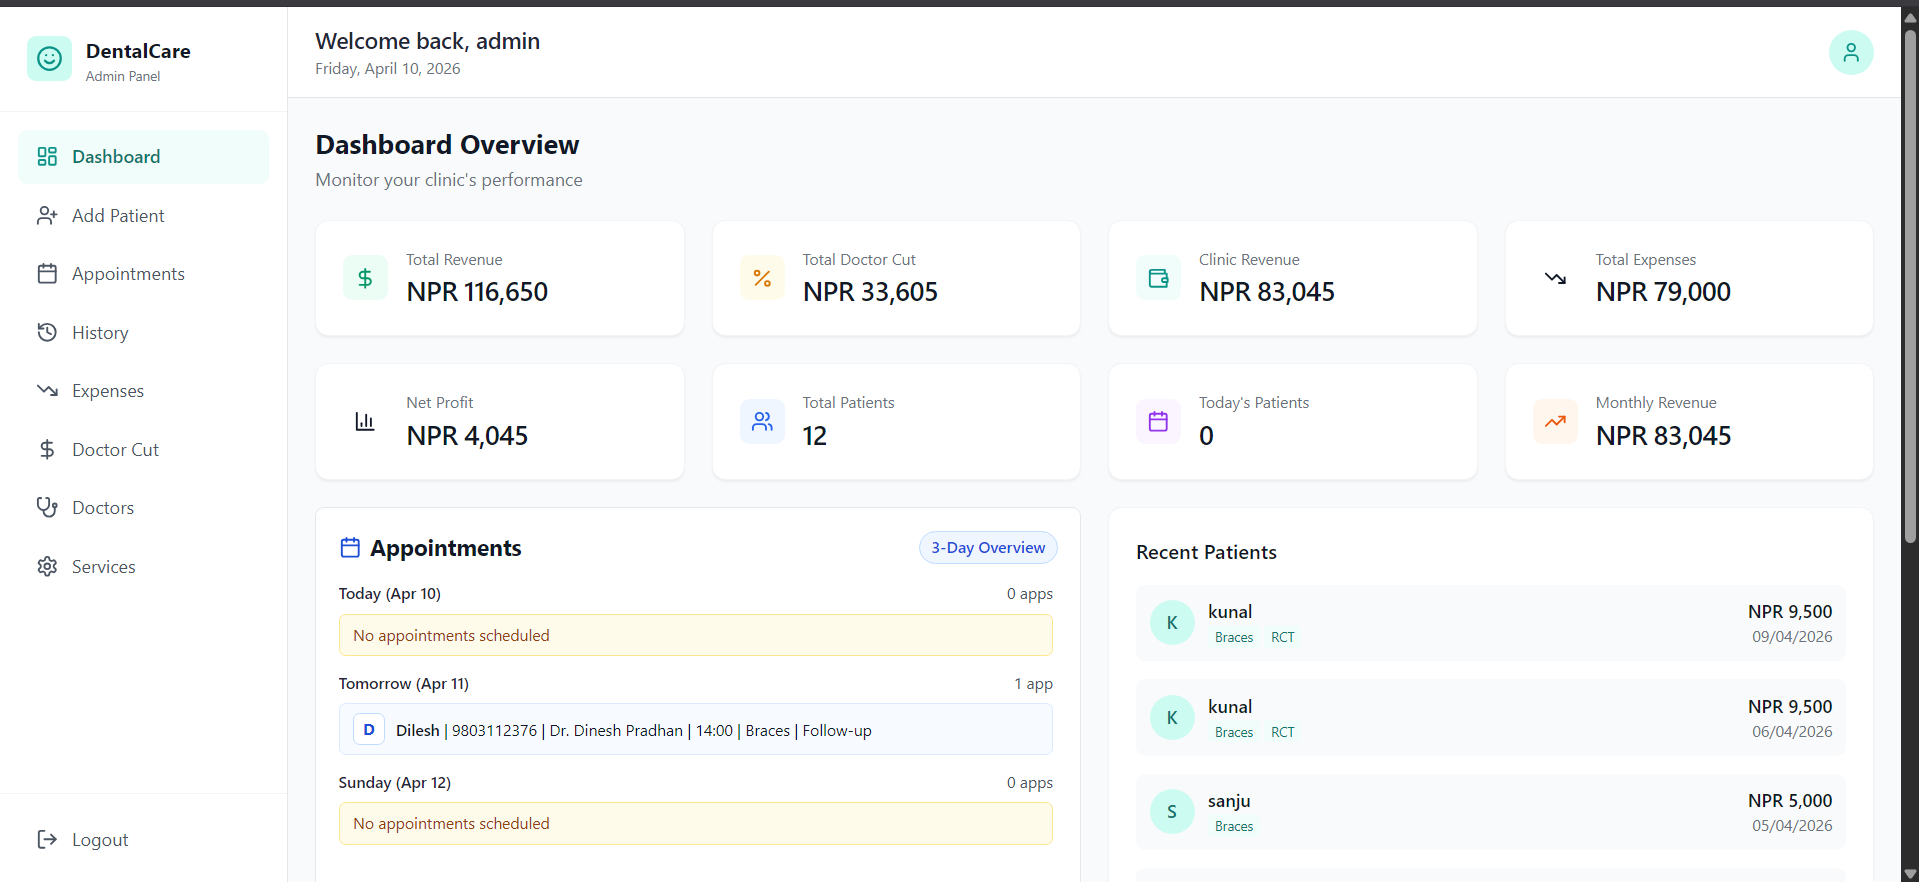
Task: Click the Total Doctor Cut value NPR 33,605
Action: click(x=870, y=292)
